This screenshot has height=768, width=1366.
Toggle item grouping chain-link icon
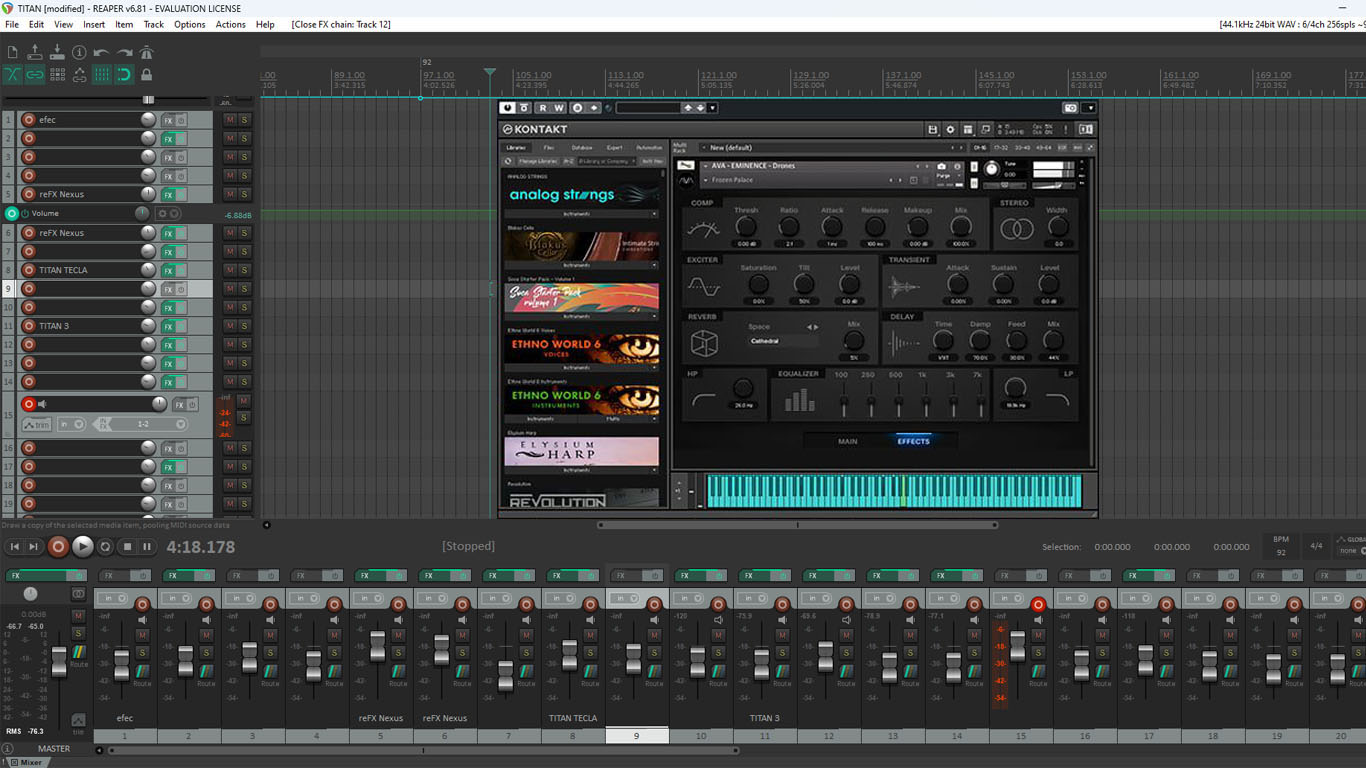[x=35, y=74]
